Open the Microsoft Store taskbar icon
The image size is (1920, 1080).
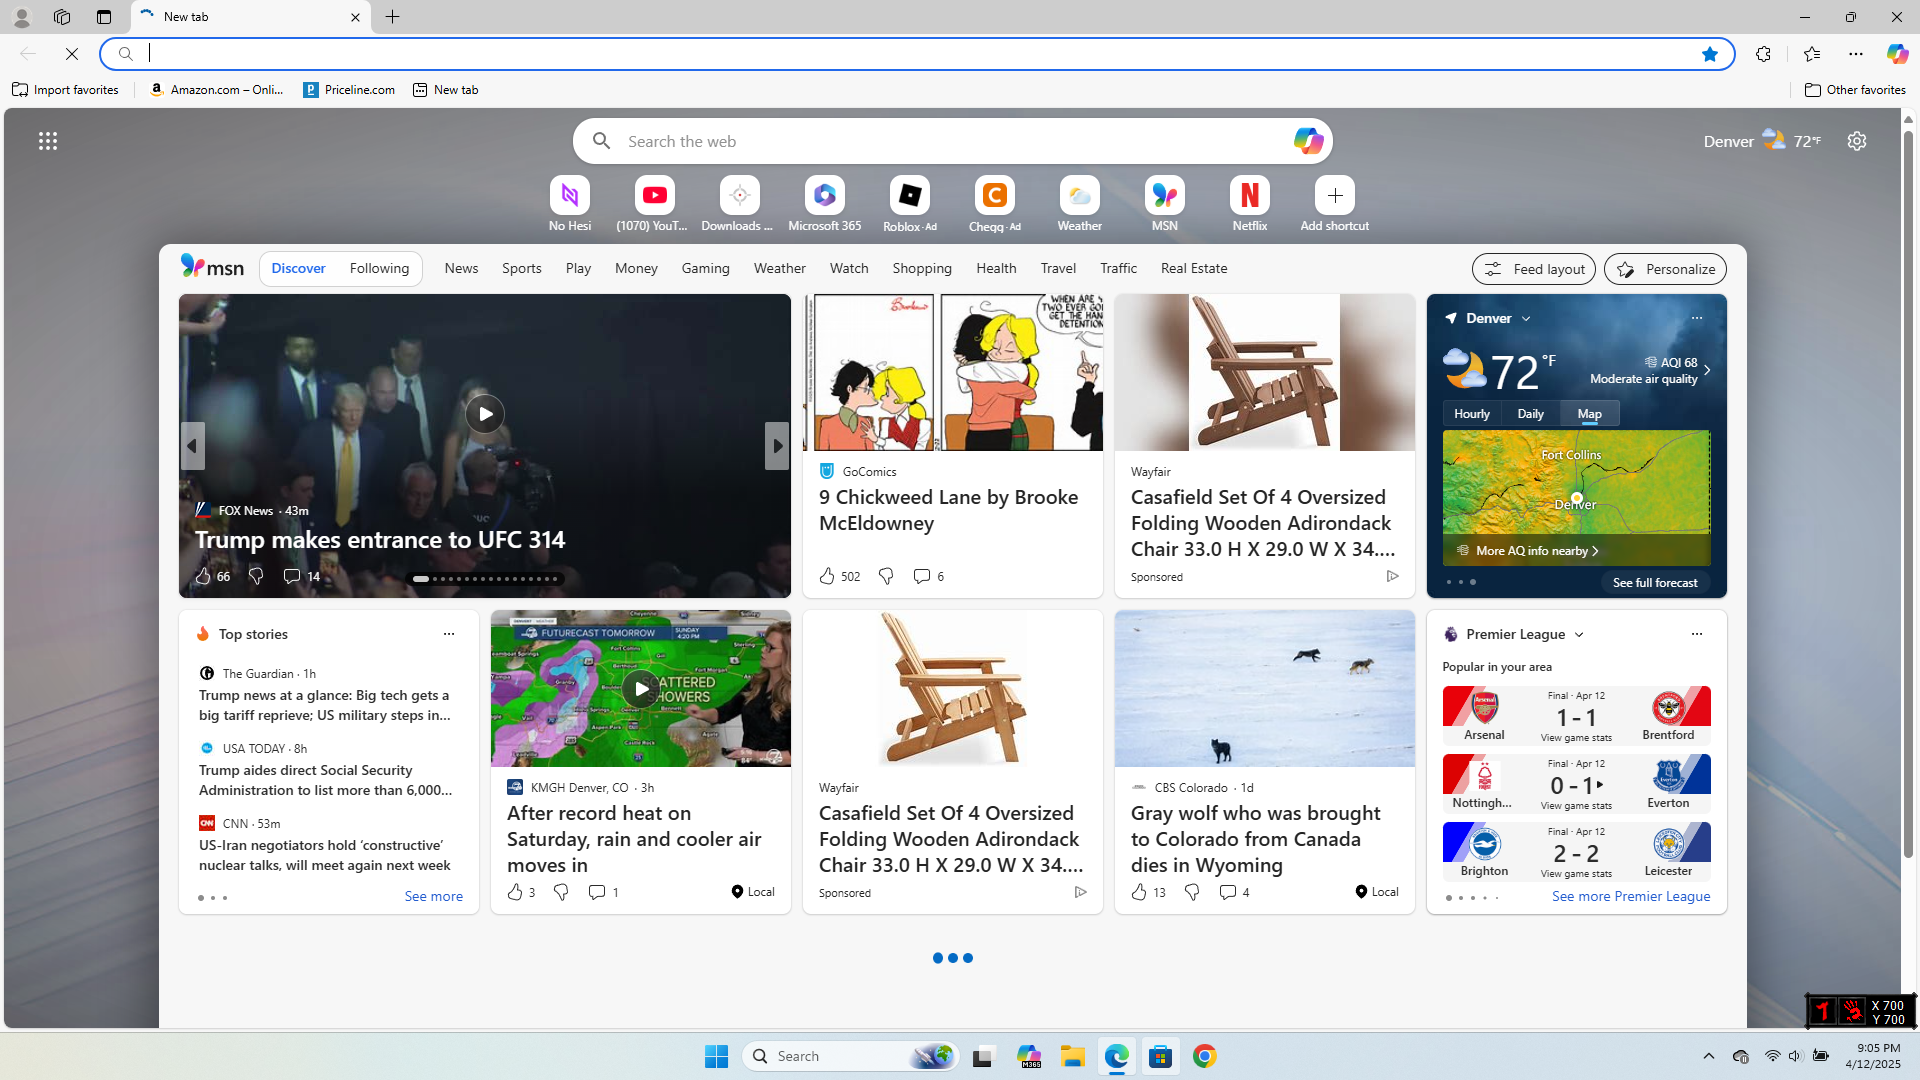click(x=1160, y=1056)
